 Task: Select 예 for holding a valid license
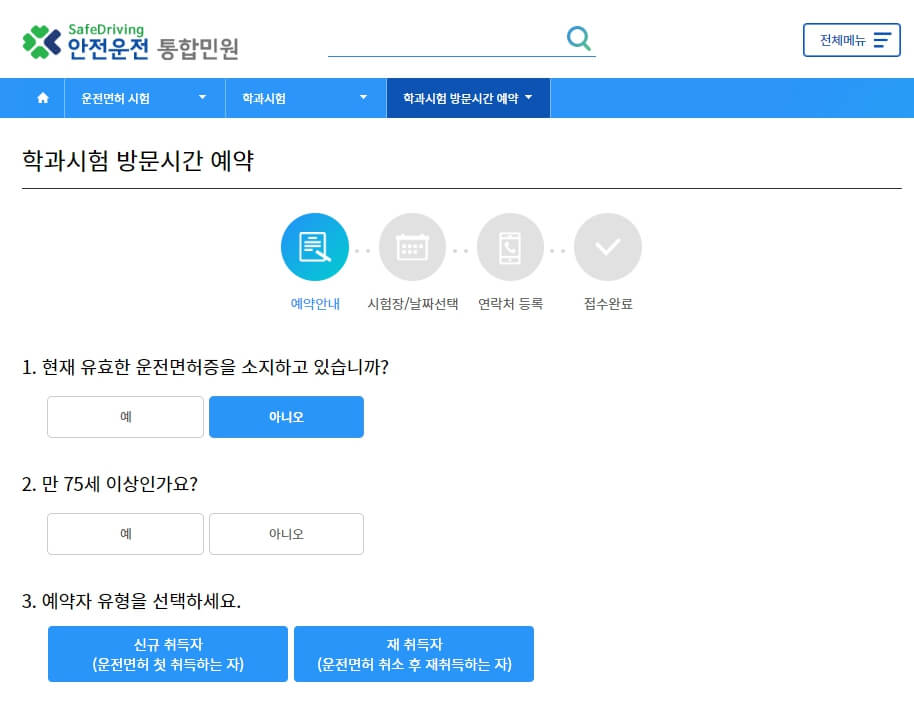(x=124, y=416)
